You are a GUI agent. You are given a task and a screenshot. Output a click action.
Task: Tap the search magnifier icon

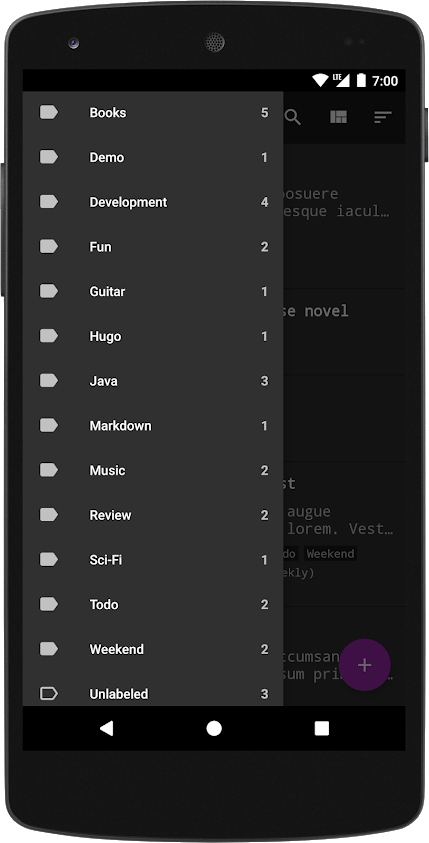(x=293, y=117)
